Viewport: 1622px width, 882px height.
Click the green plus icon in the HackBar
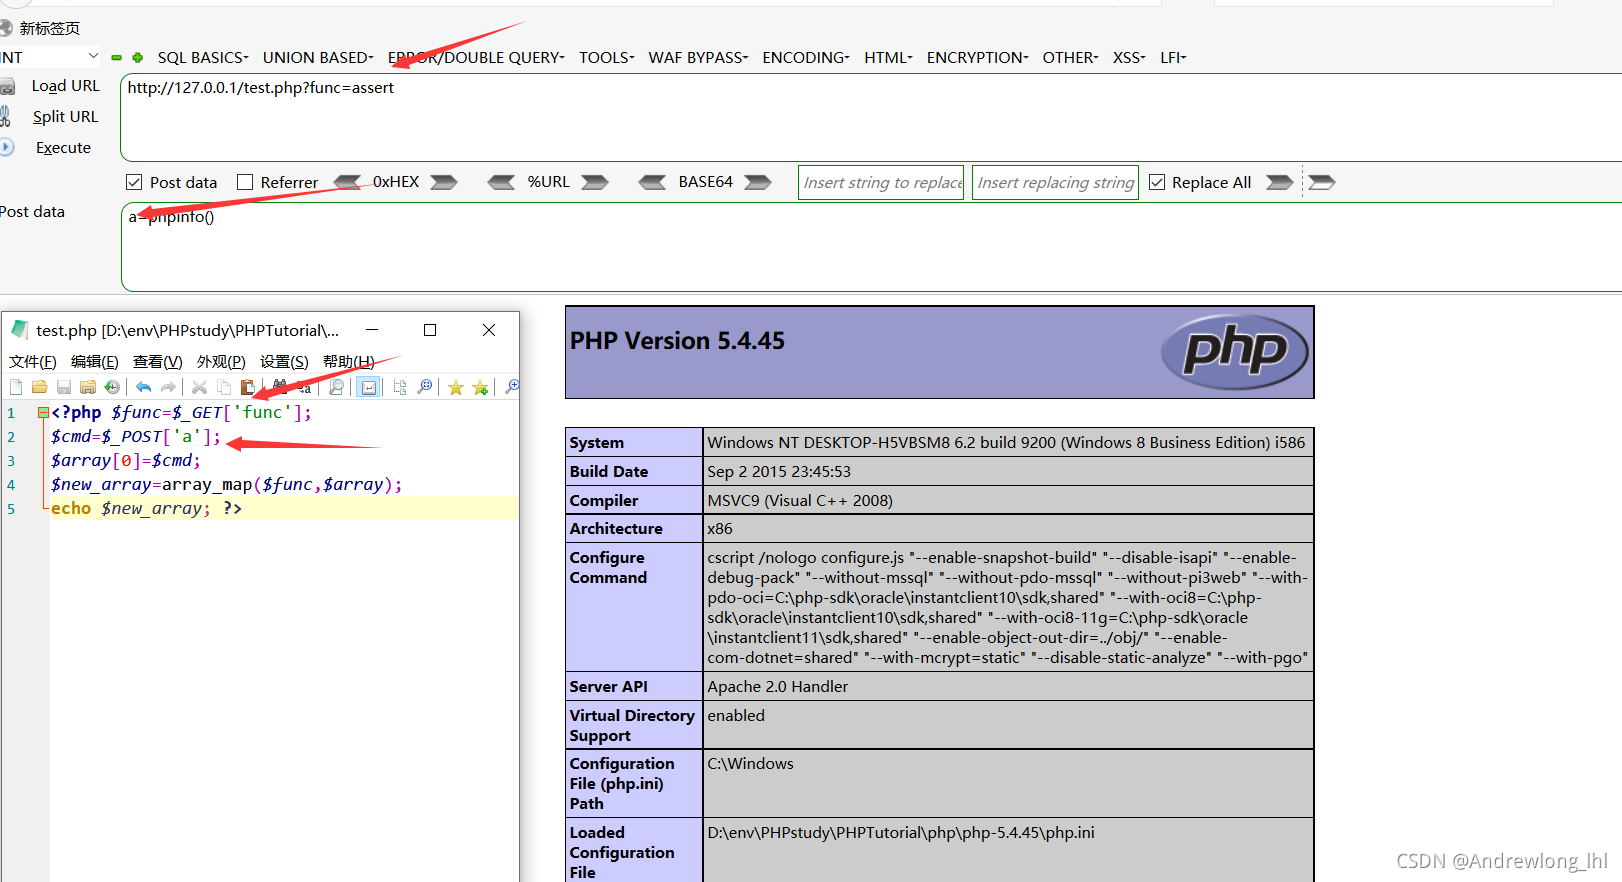137,58
